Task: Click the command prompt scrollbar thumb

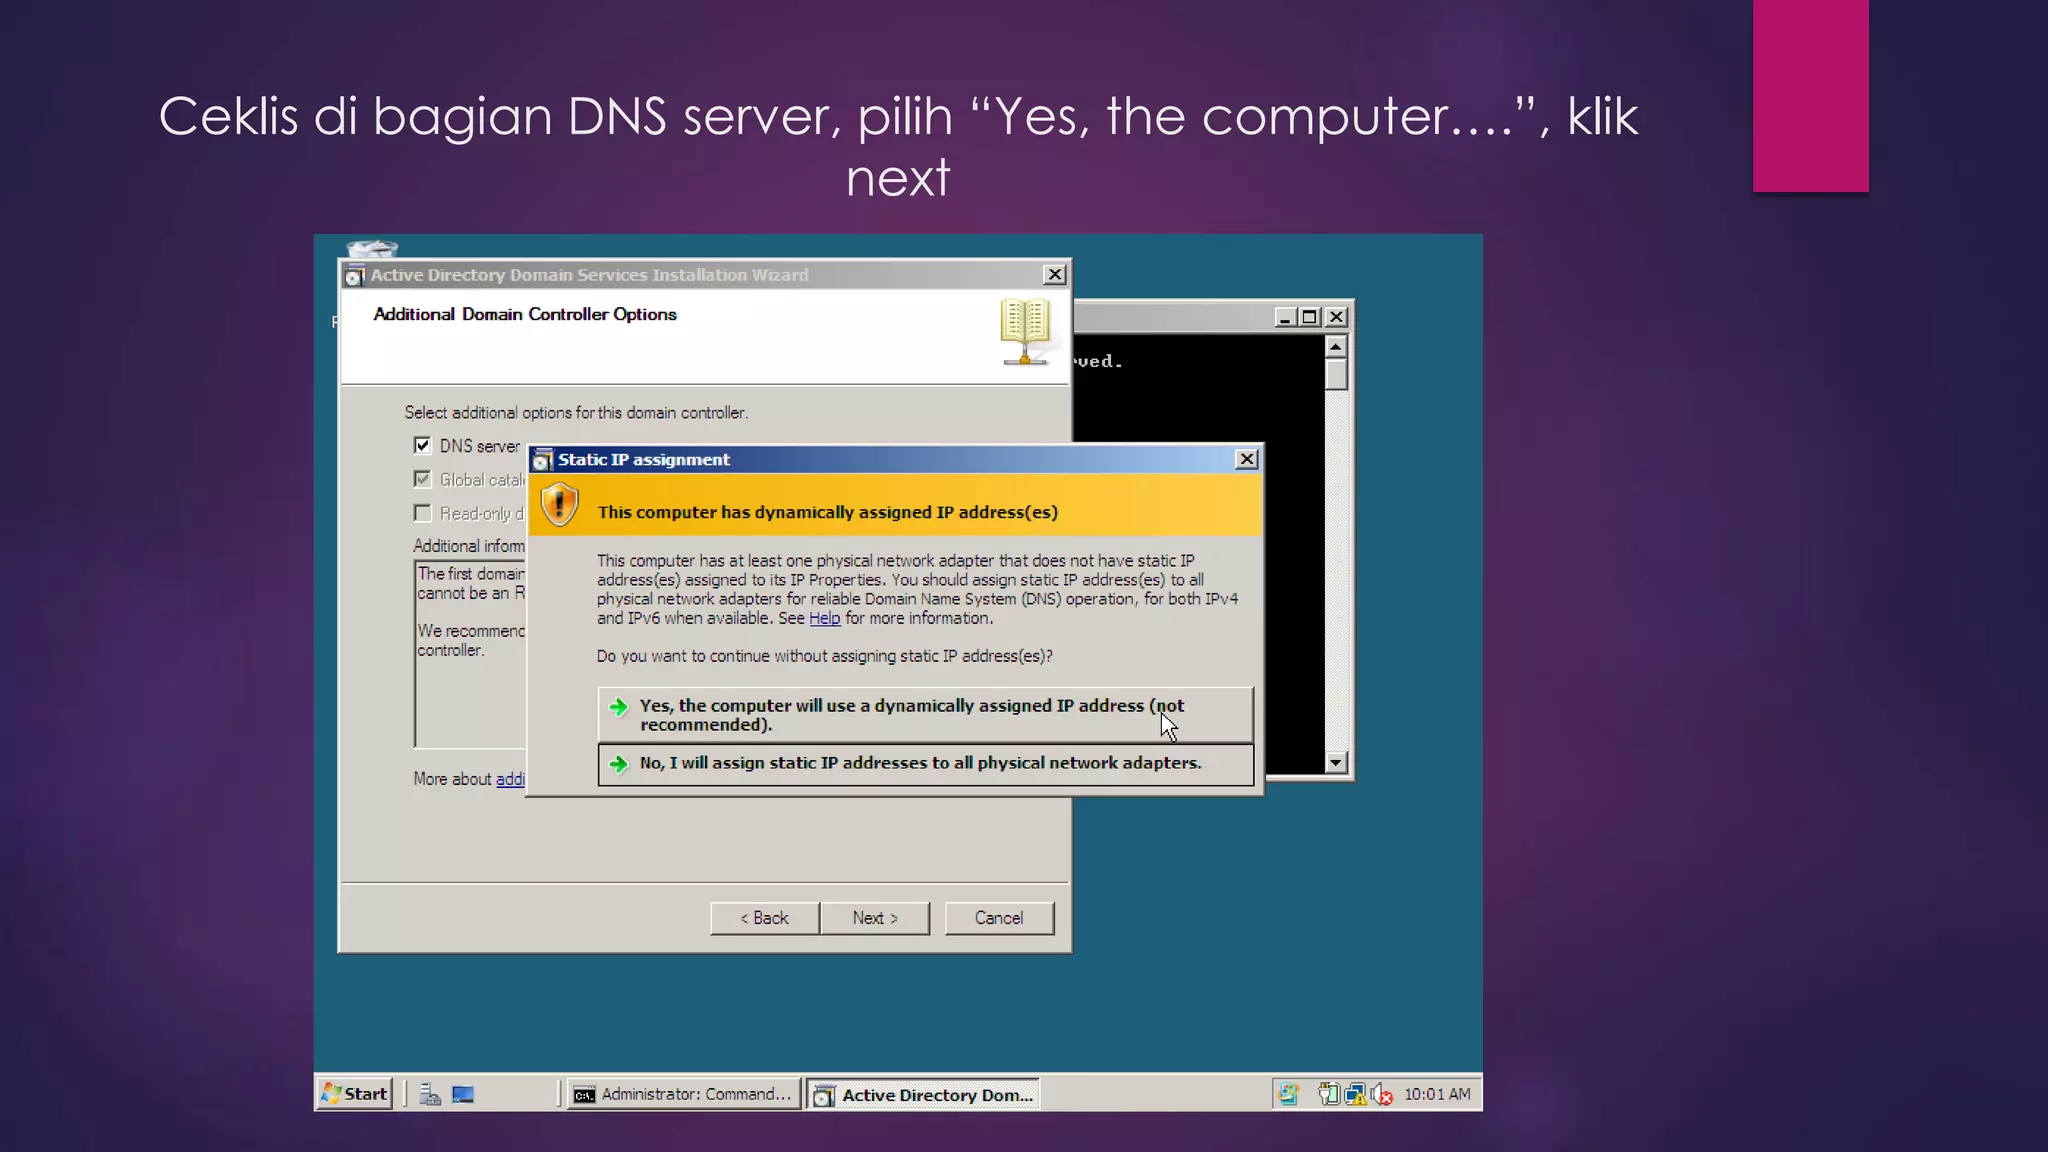Action: click(1336, 374)
